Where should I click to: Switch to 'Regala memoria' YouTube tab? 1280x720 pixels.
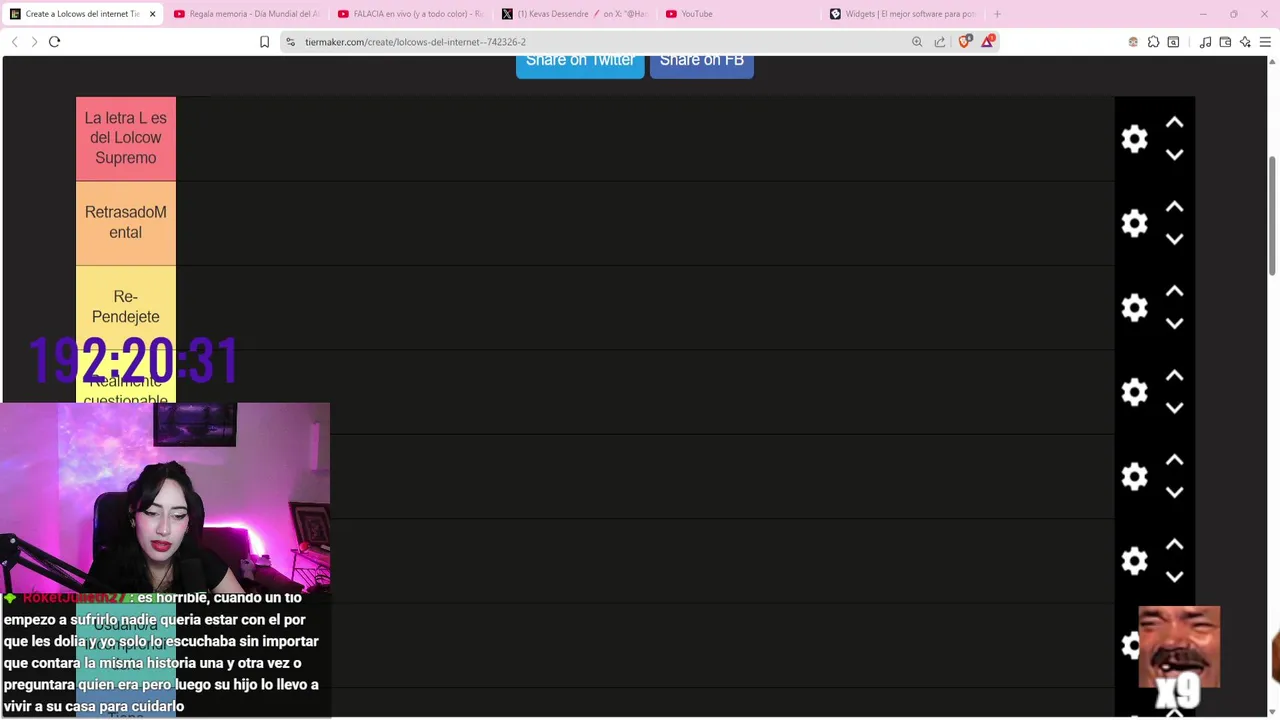pyautogui.click(x=246, y=14)
